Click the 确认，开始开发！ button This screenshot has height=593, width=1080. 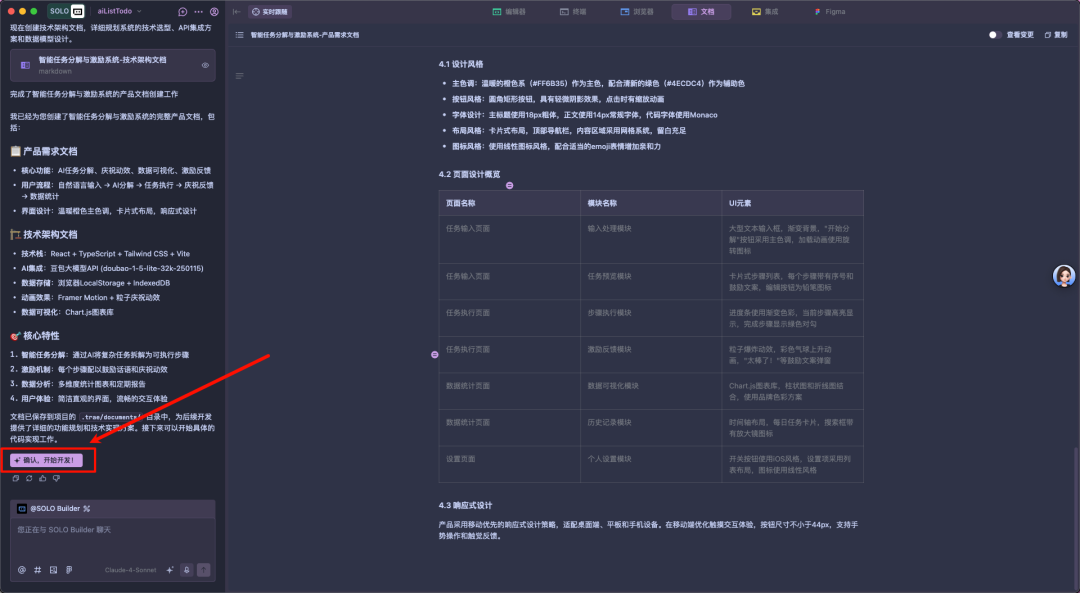pos(46,460)
